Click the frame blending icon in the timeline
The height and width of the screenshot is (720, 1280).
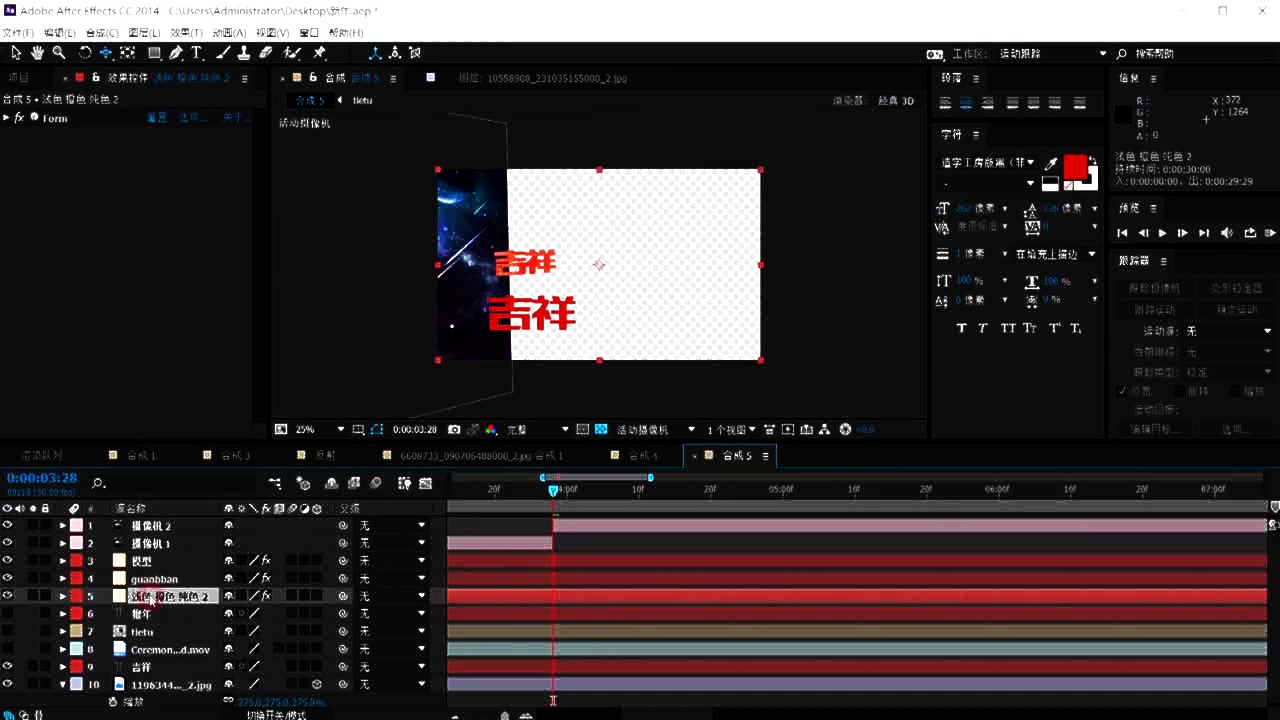tap(354, 483)
